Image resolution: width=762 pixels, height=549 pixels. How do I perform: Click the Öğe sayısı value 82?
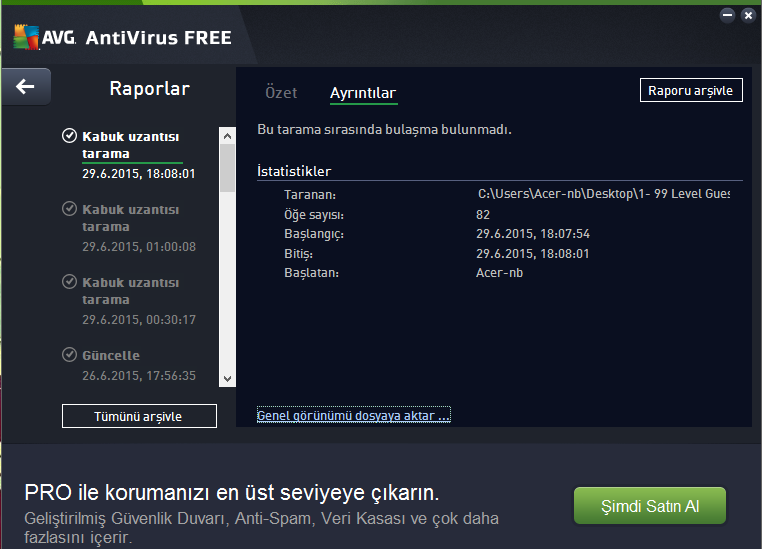483,215
